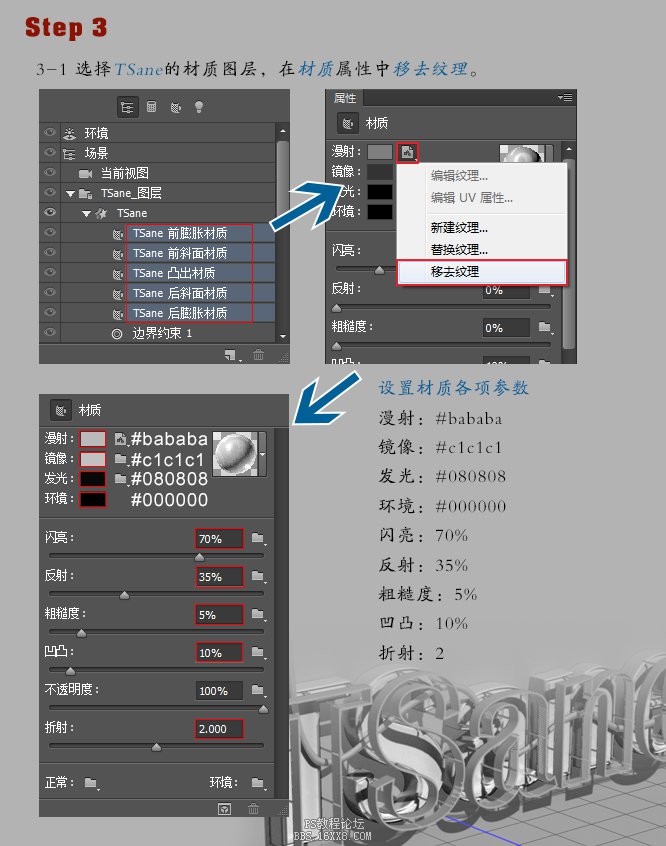Open the 镜像 color swatch in bottom panel
The image size is (666, 846).
click(93, 459)
